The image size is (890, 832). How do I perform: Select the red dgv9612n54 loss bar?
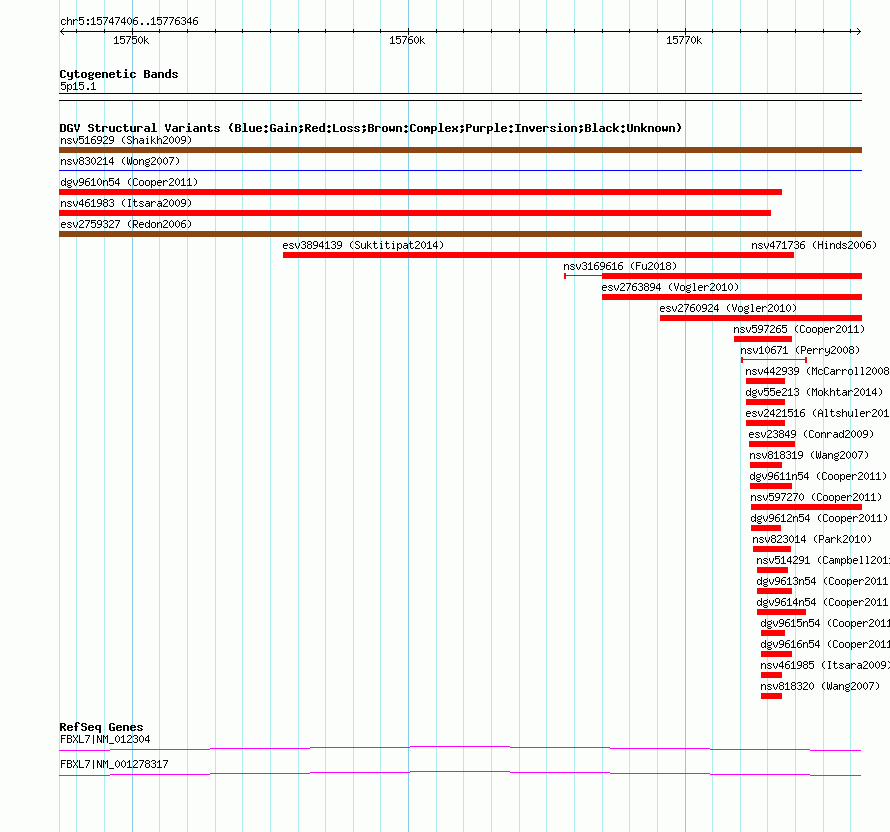click(x=766, y=528)
